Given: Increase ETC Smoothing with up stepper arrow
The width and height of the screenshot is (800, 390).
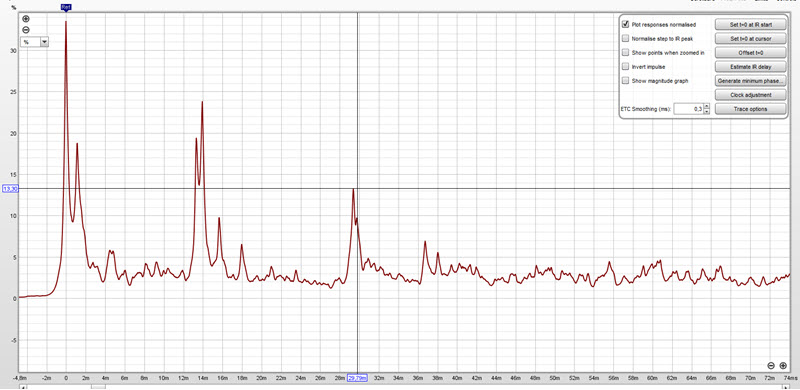Looking at the screenshot, I should click(707, 106).
